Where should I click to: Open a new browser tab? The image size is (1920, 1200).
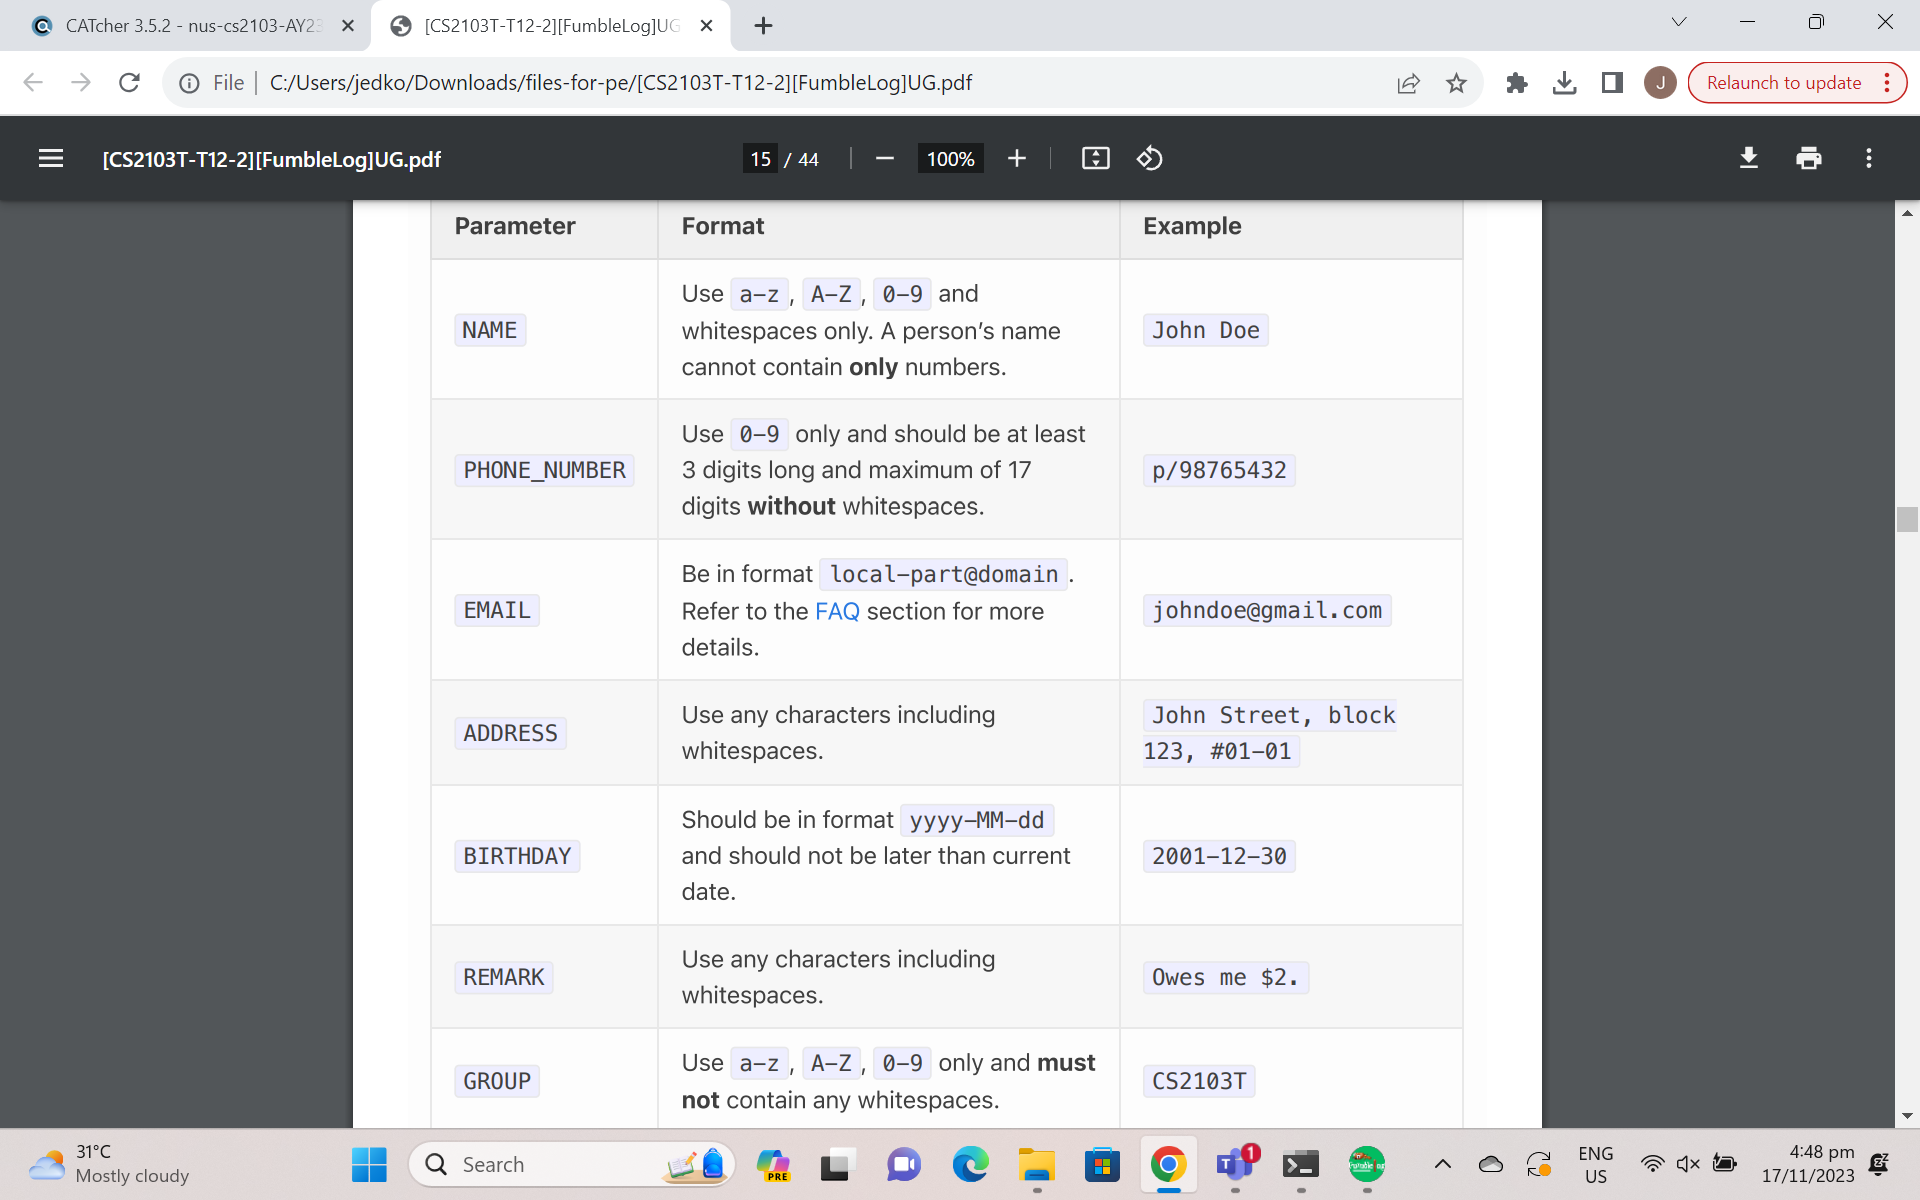tap(763, 26)
